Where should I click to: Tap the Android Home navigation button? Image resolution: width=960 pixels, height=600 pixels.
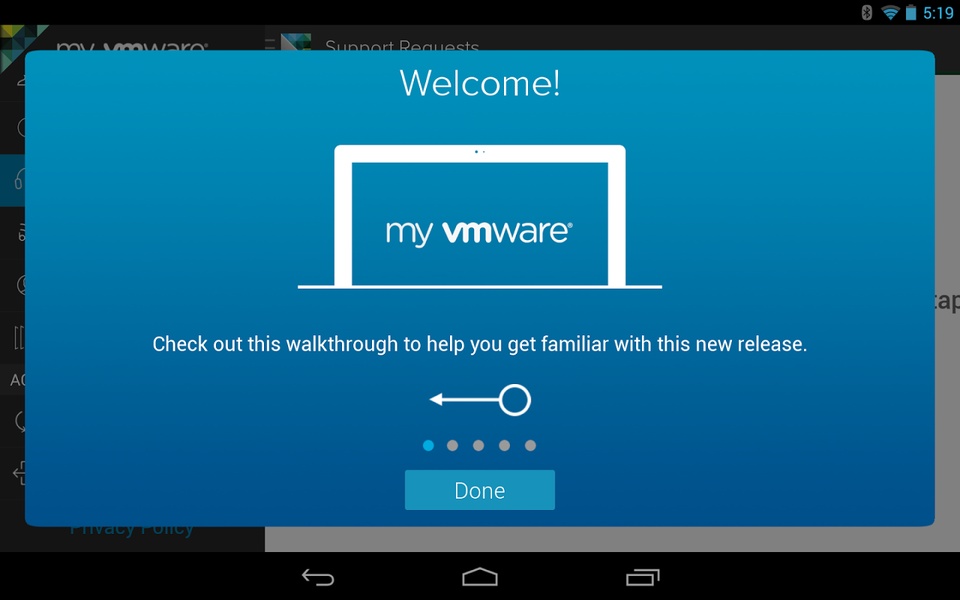[479, 577]
